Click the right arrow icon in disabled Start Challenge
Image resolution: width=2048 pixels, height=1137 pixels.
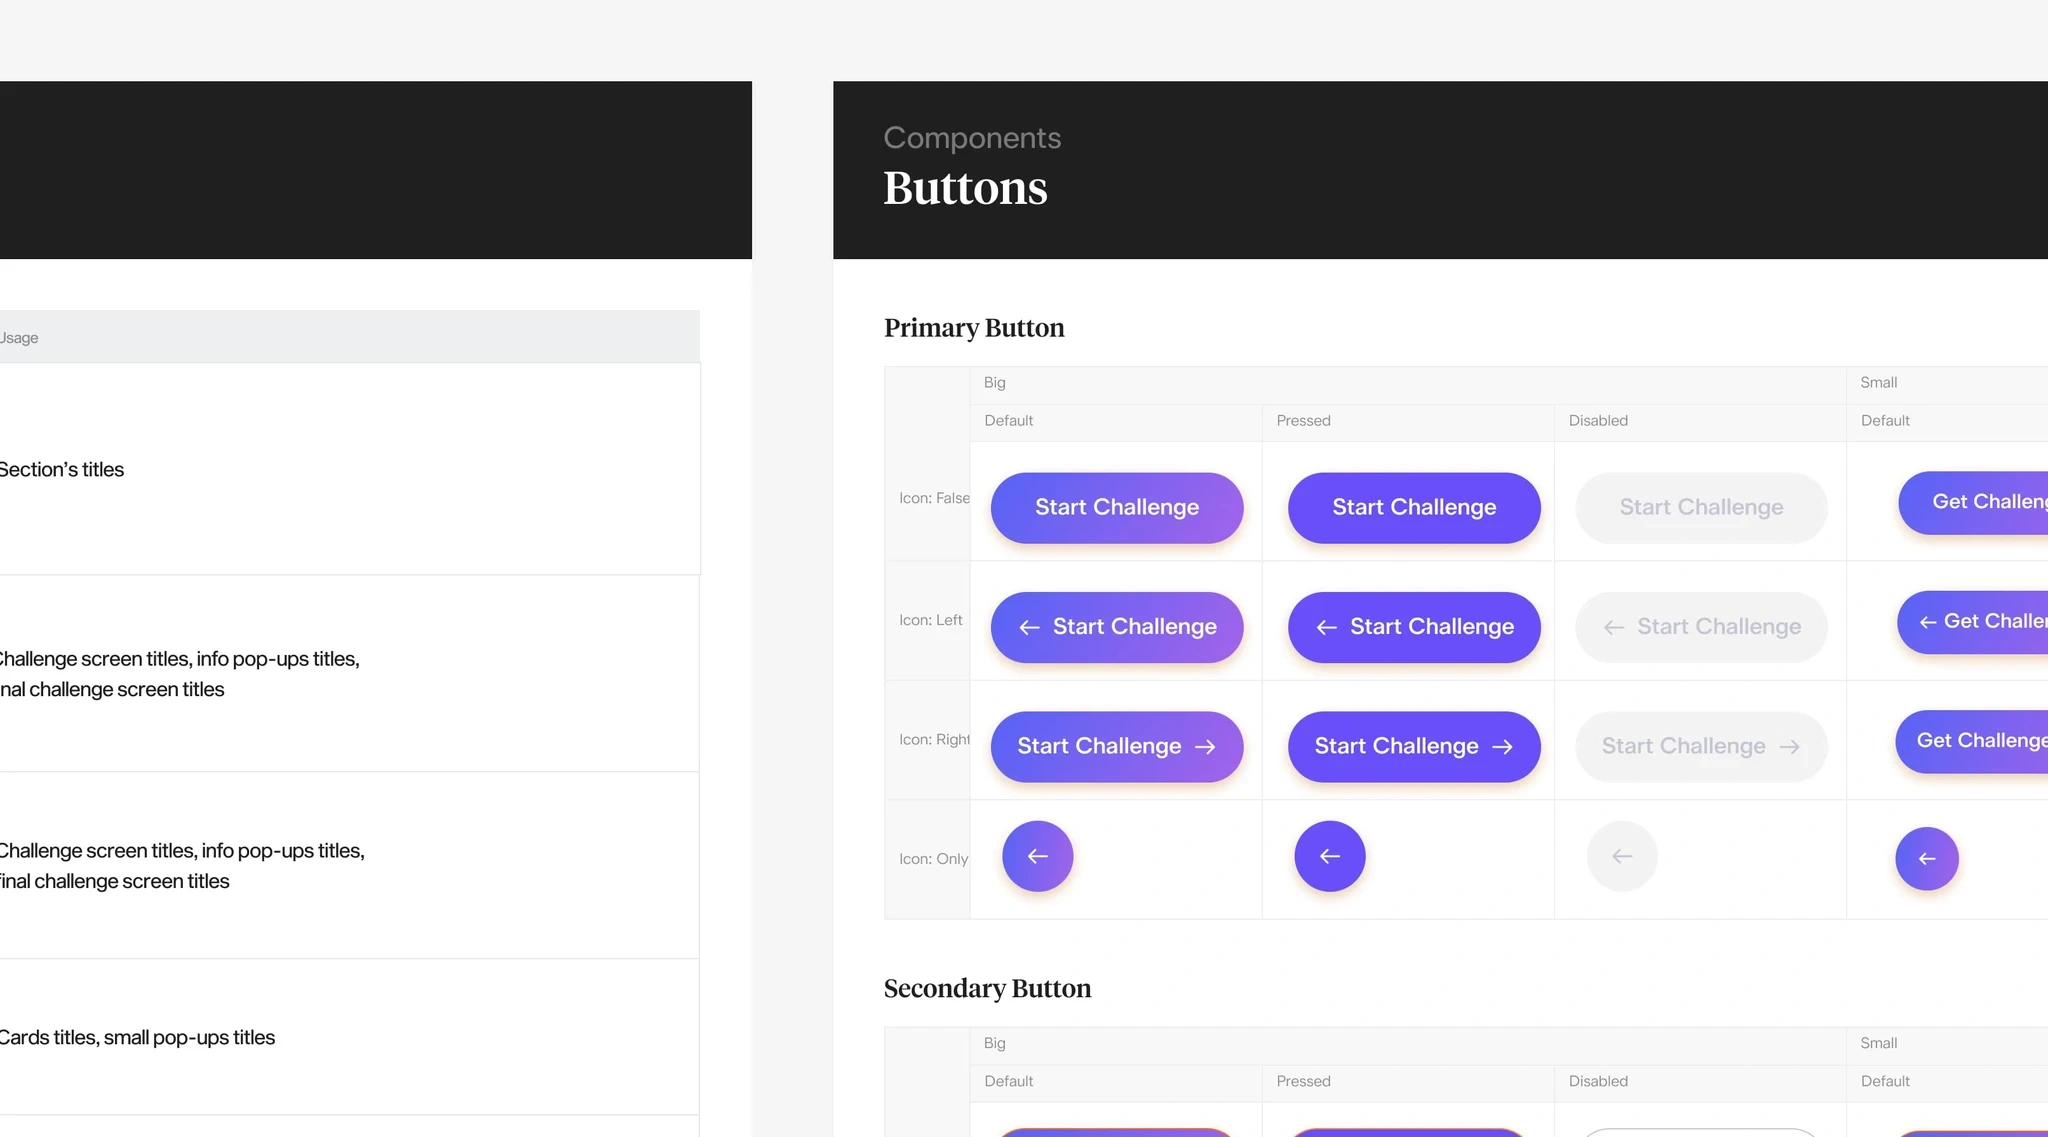tap(1789, 747)
